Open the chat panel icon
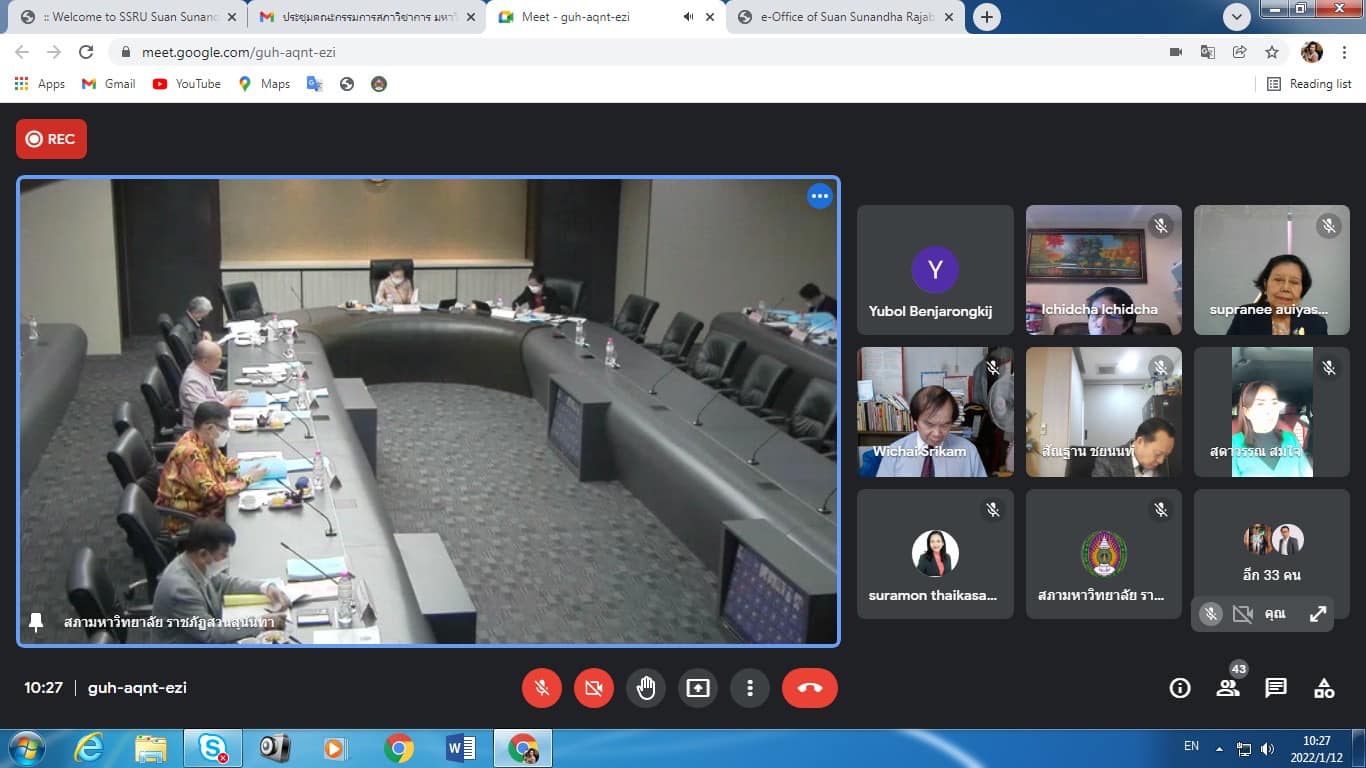 tap(1276, 688)
